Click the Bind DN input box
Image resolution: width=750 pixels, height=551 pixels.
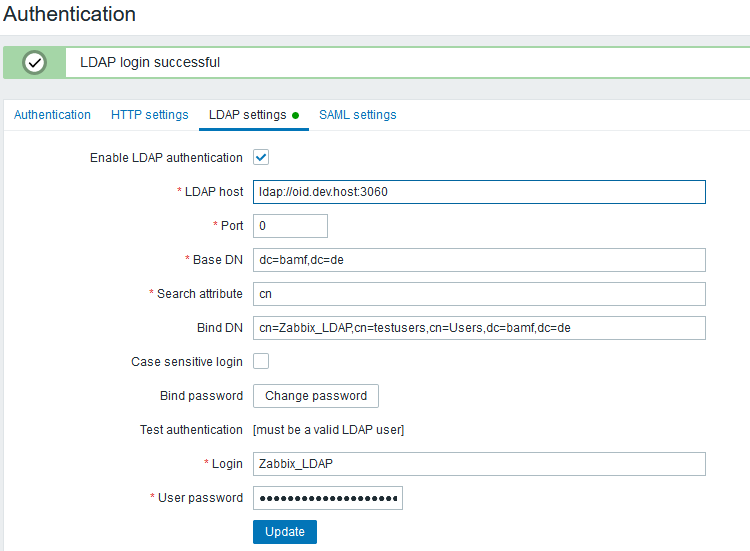[479, 328]
